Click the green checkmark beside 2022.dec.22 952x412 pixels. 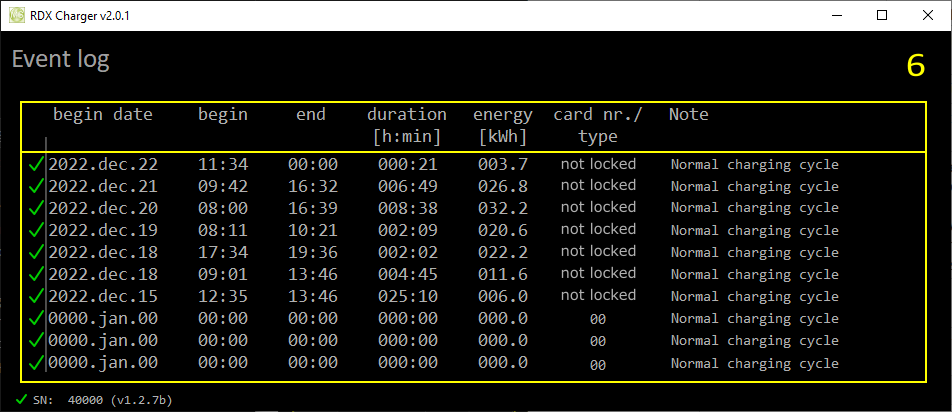point(36,164)
